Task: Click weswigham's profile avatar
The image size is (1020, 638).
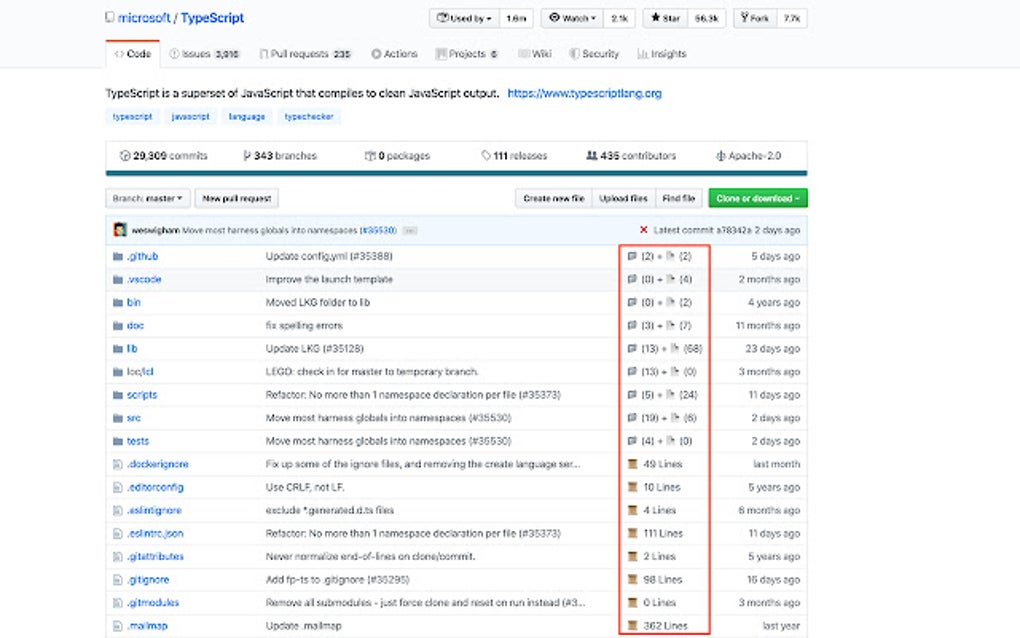Action: coord(120,229)
